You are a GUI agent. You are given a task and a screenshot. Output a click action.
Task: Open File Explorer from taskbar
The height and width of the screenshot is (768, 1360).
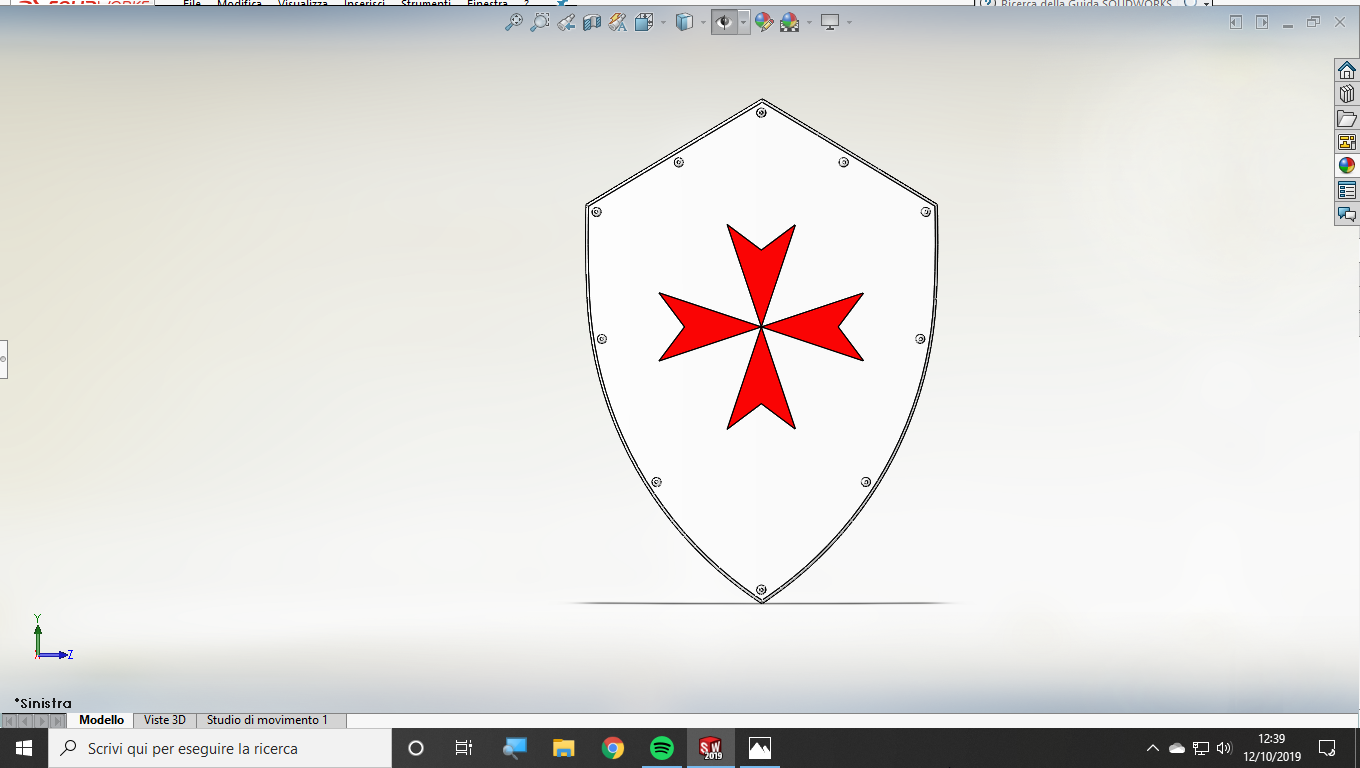(564, 748)
